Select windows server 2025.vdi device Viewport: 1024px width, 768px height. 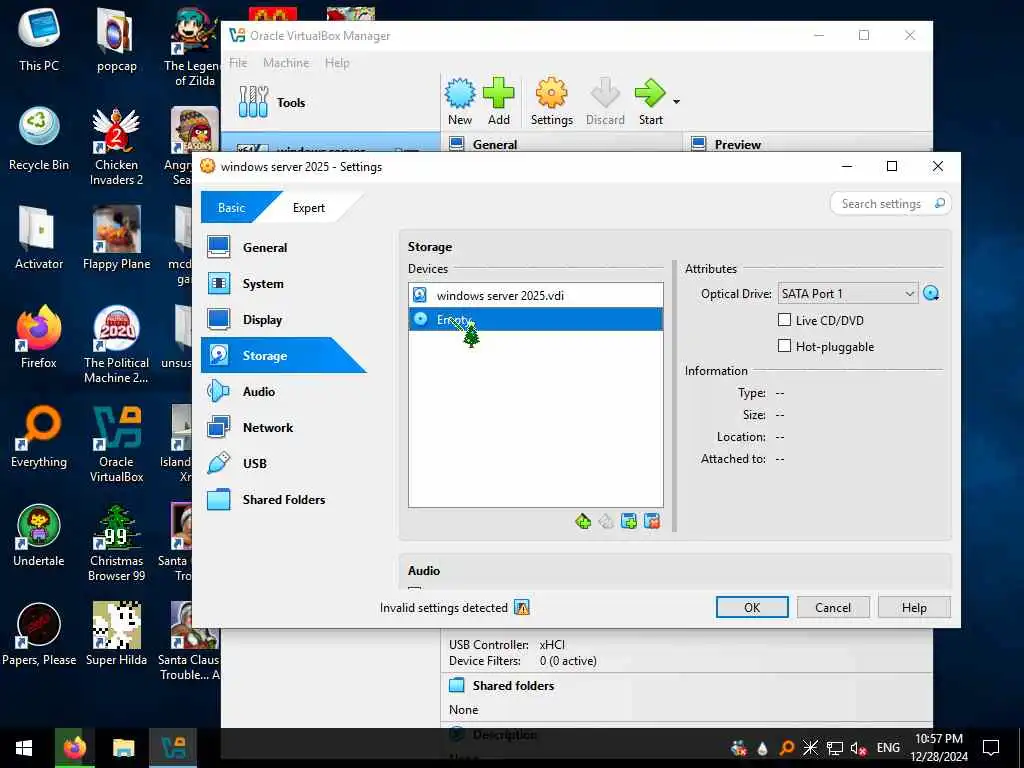pyautogui.click(x=536, y=295)
